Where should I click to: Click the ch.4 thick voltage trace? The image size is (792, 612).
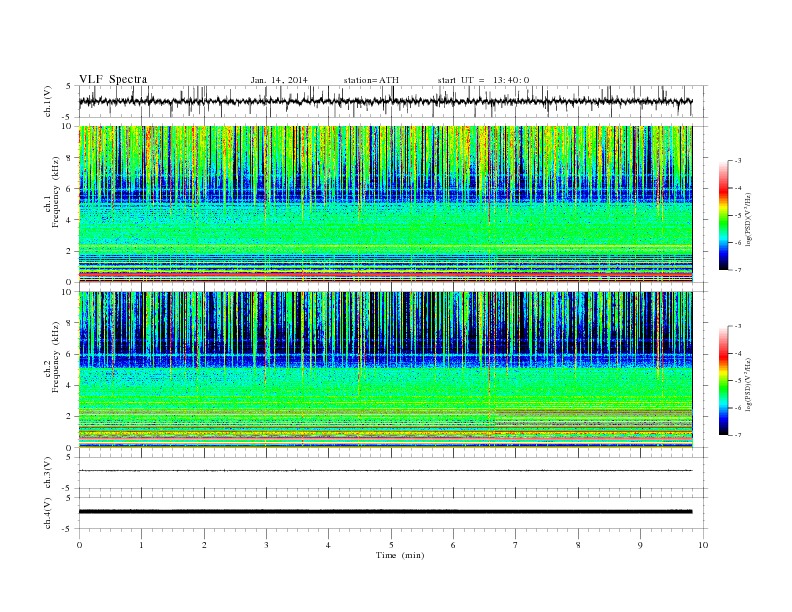click(385, 512)
